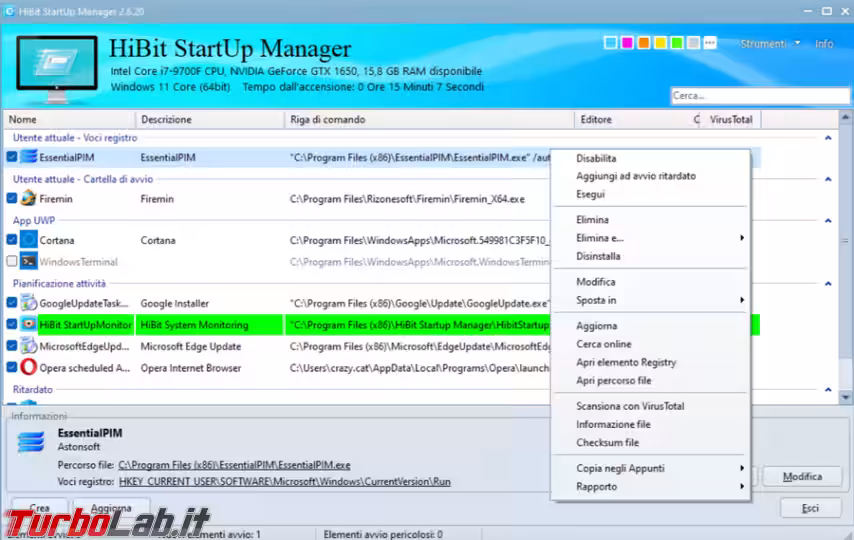Click the EssentialPIM icon in Informazioni panel
The image size is (854, 540).
click(30, 441)
